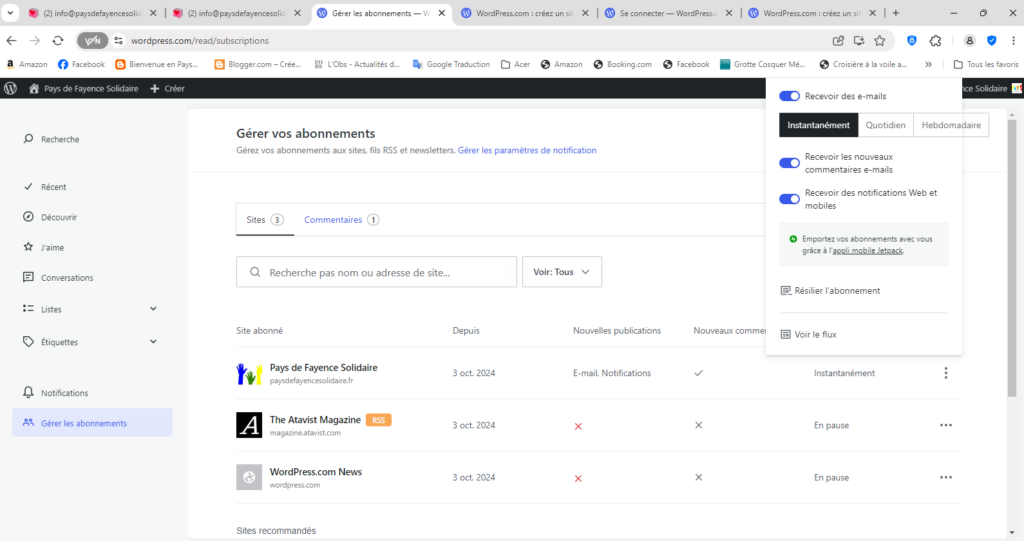Open vertical dots menu for Pays de Fayence
This screenshot has height=541, width=1024.
[945, 373]
